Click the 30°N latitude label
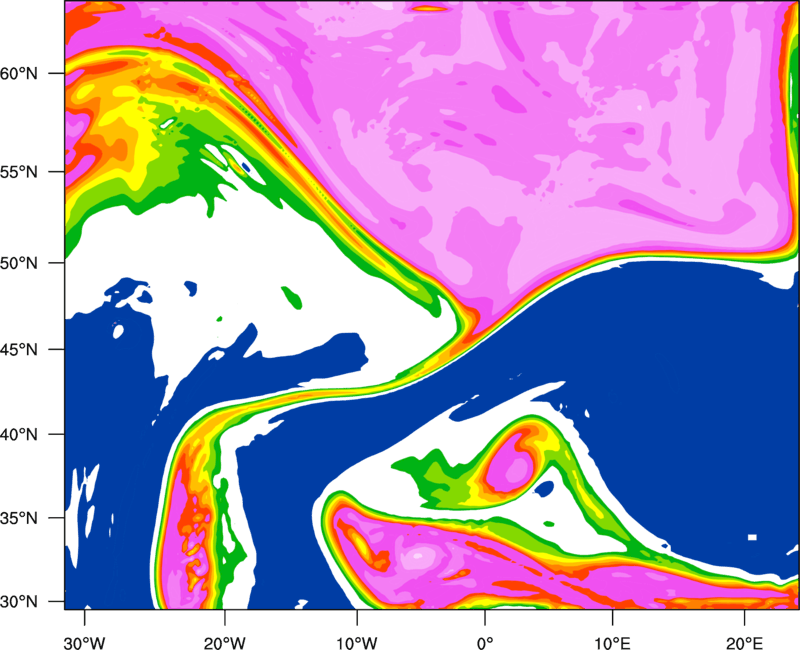Screen dimensions: 800x650 click(x=19, y=602)
